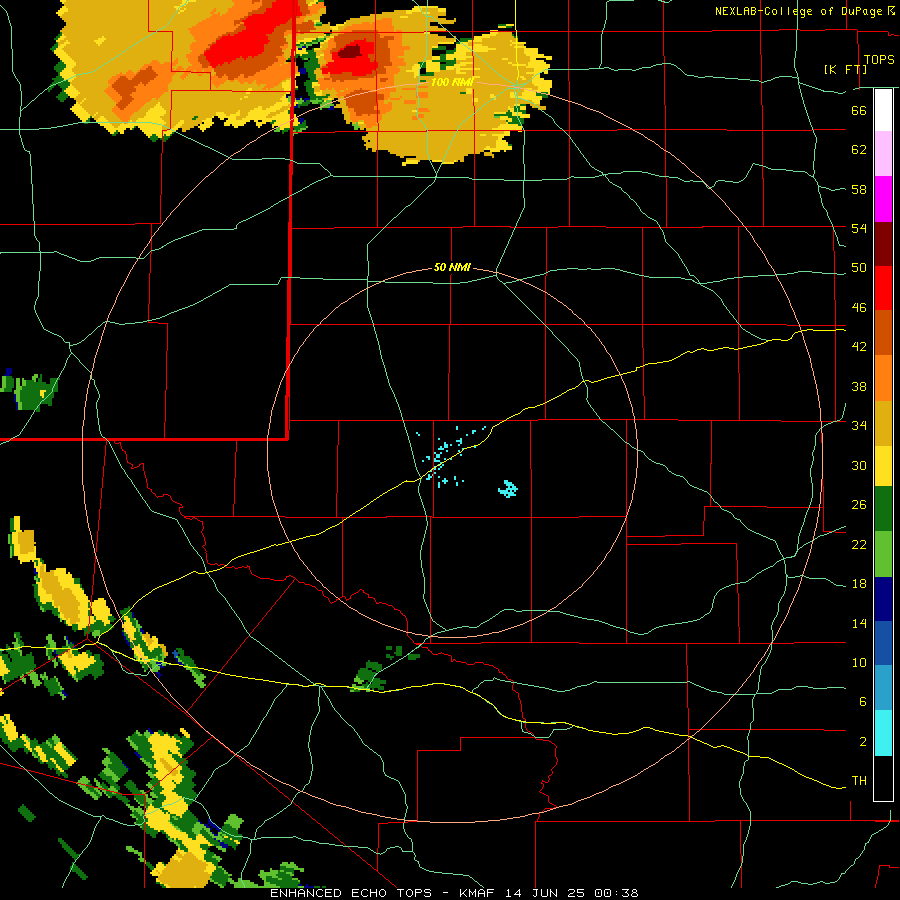Click the navy blue swatch between 18 and 14

(x=883, y=599)
